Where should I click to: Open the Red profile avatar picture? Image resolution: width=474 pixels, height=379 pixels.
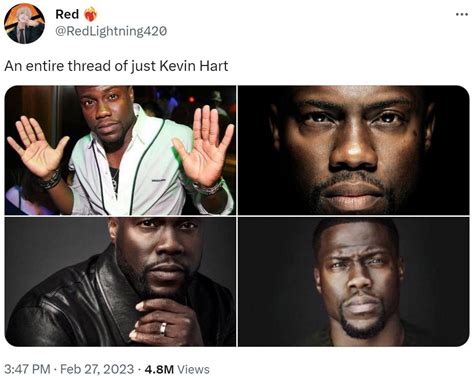24,24
